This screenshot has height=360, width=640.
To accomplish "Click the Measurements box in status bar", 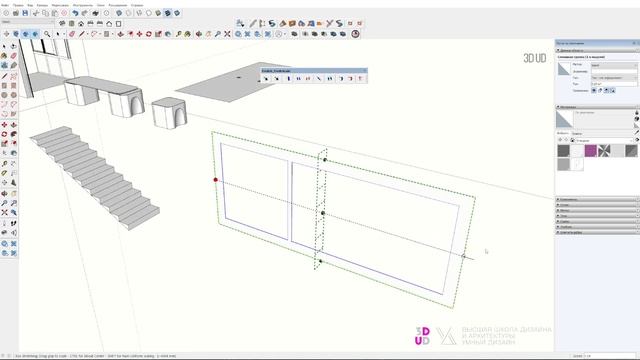I will (x=610, y=356).
